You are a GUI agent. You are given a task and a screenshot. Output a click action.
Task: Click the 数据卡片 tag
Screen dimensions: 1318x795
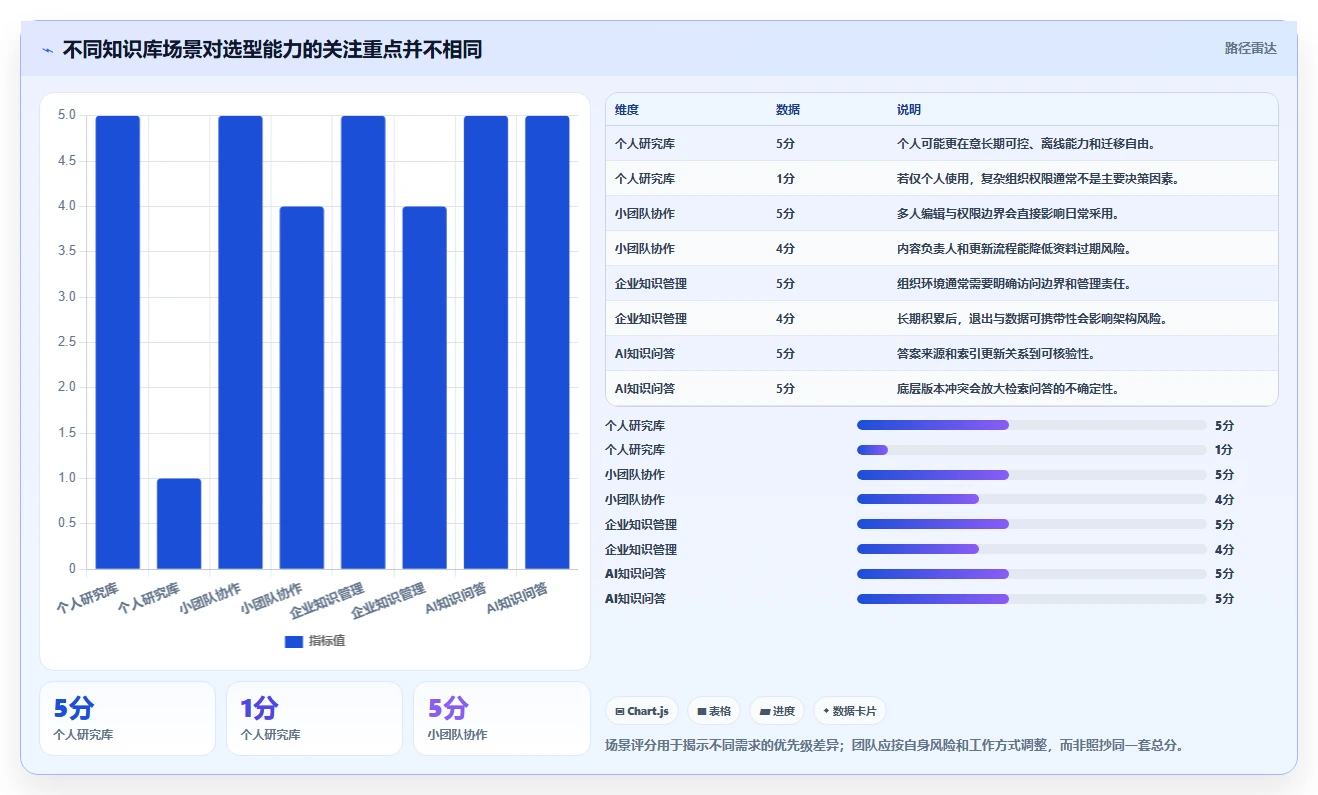pyautogui.click(x=849, y=711)
